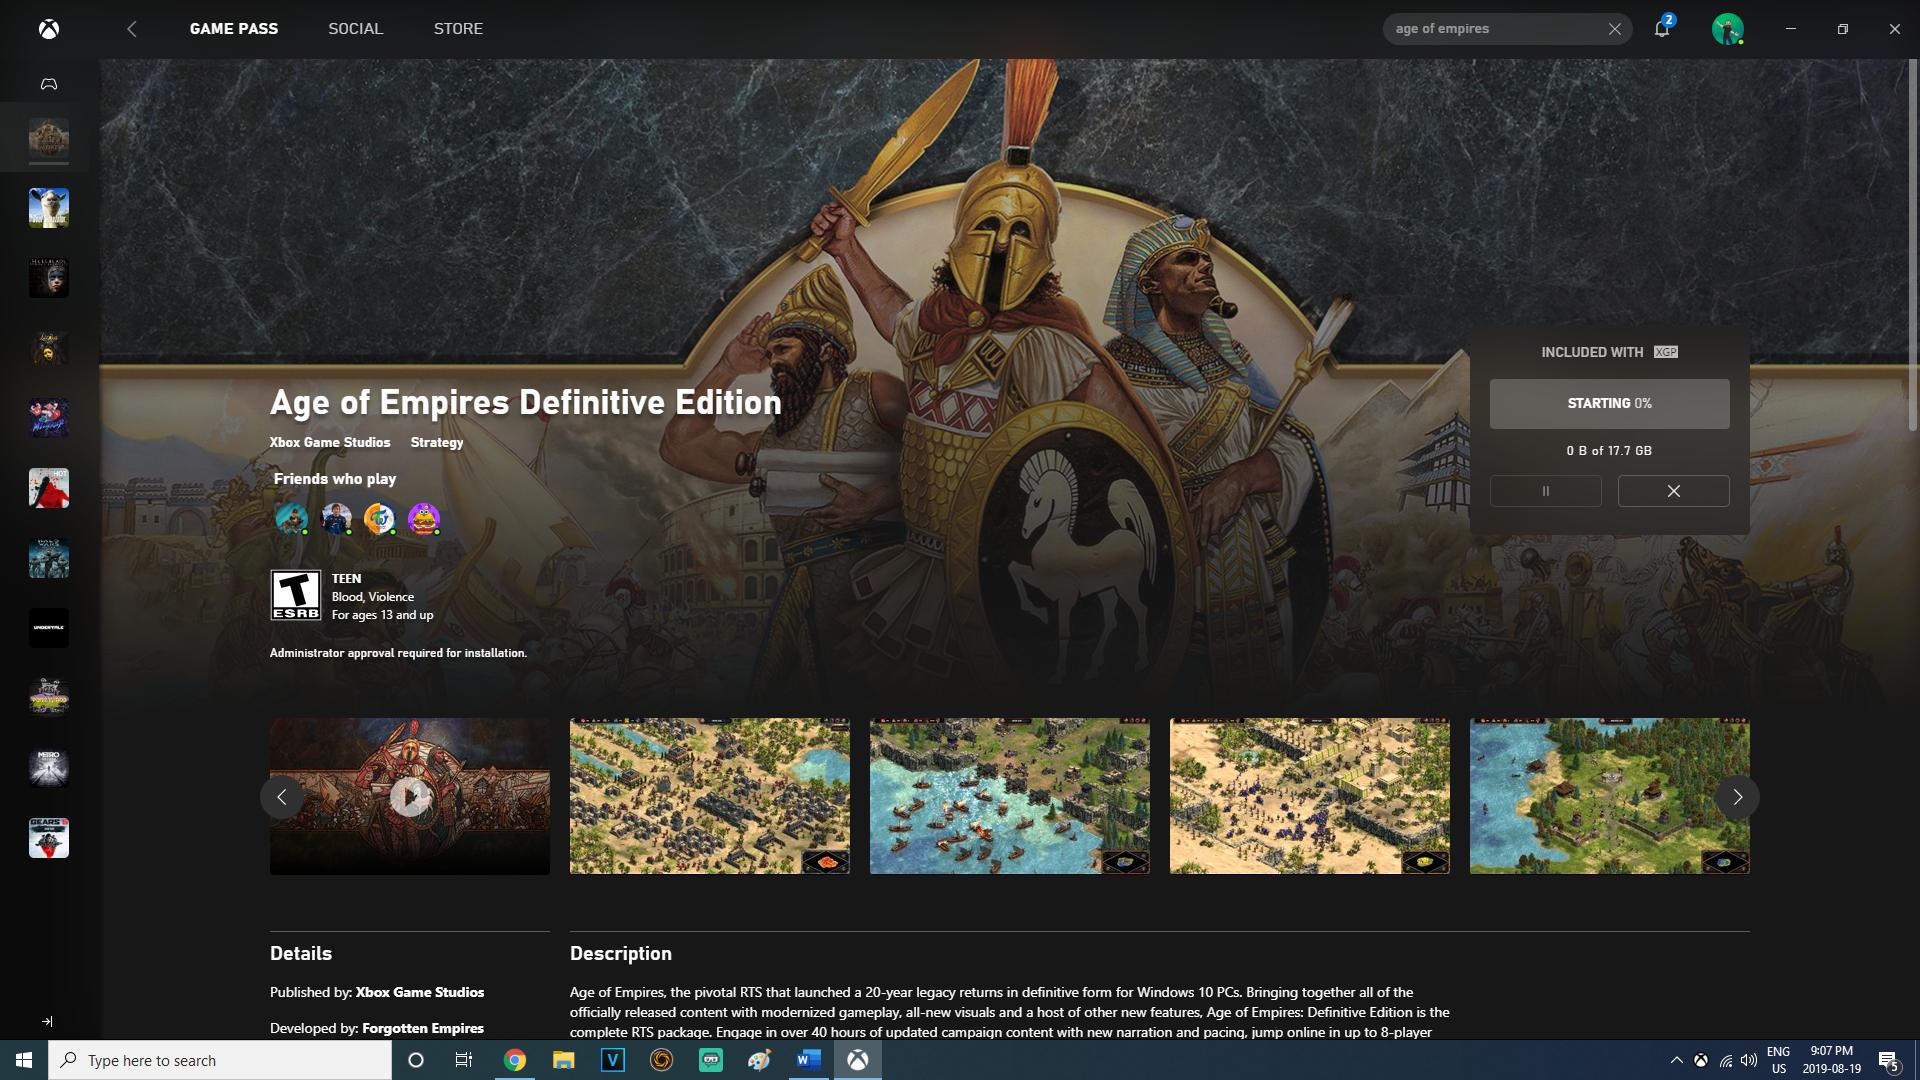Image resolution: width=1920 pixels, height=1080 pixels.
Task: Clear the search box with the X
Action: [x=1614, y=29]
